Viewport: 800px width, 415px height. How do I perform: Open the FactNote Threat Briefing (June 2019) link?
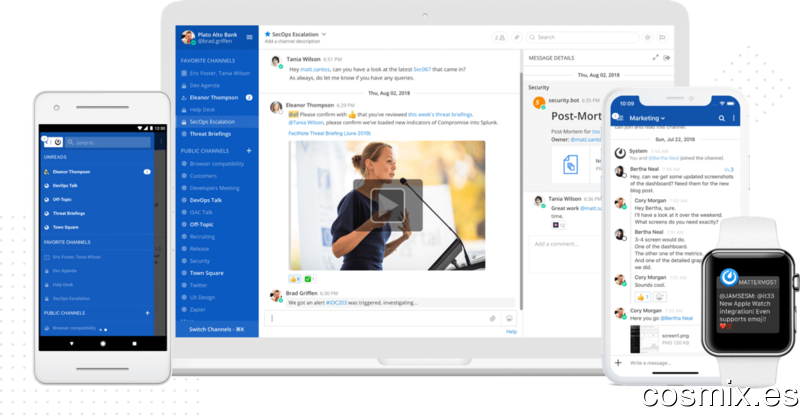click(330, 133)
